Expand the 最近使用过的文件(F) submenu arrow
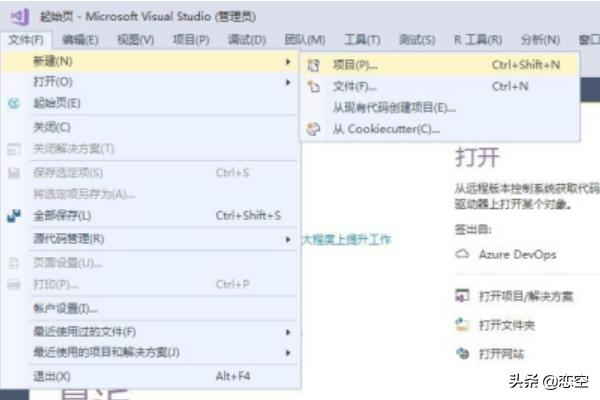 [x=288, y=332]
